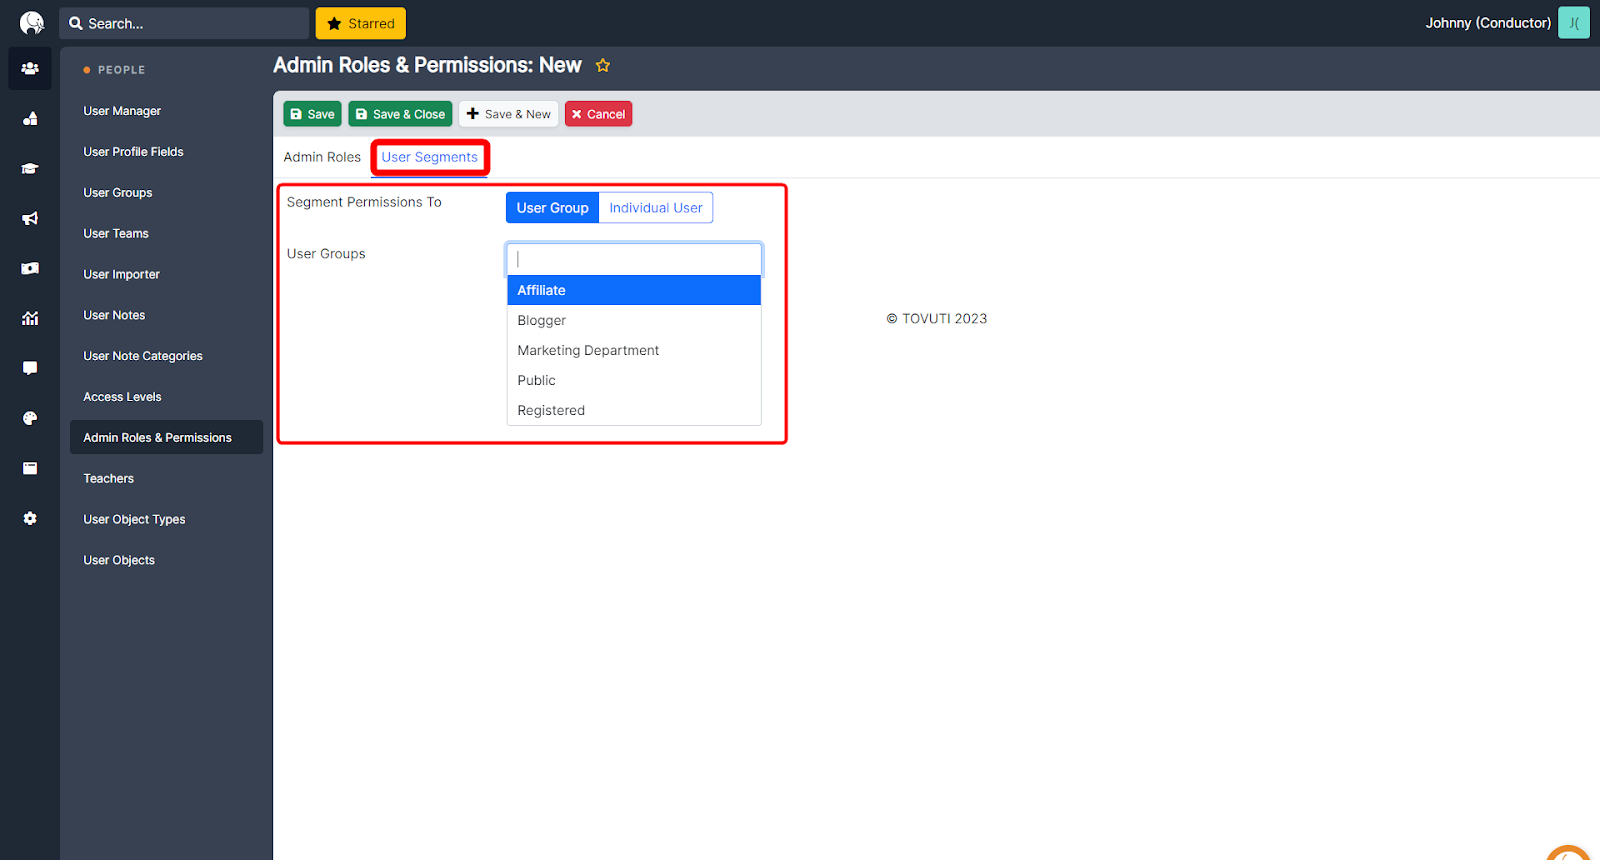Open the People section icon in sidebar
1600x860 pixels.
coord(30,69)
